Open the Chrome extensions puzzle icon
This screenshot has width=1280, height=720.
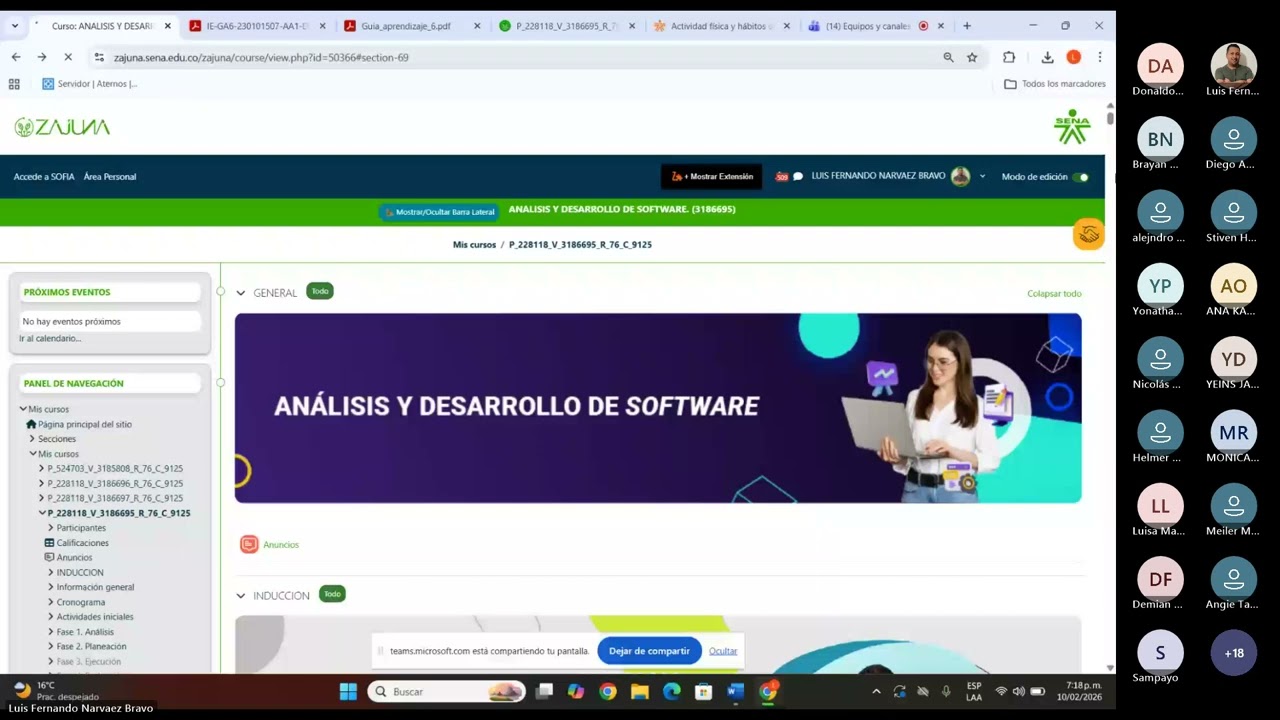1009,57
